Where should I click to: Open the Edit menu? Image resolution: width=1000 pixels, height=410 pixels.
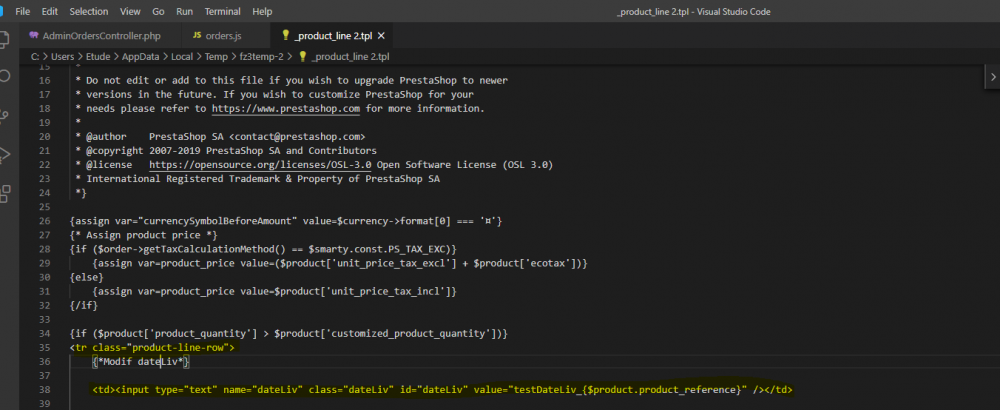tap(49, 11)
